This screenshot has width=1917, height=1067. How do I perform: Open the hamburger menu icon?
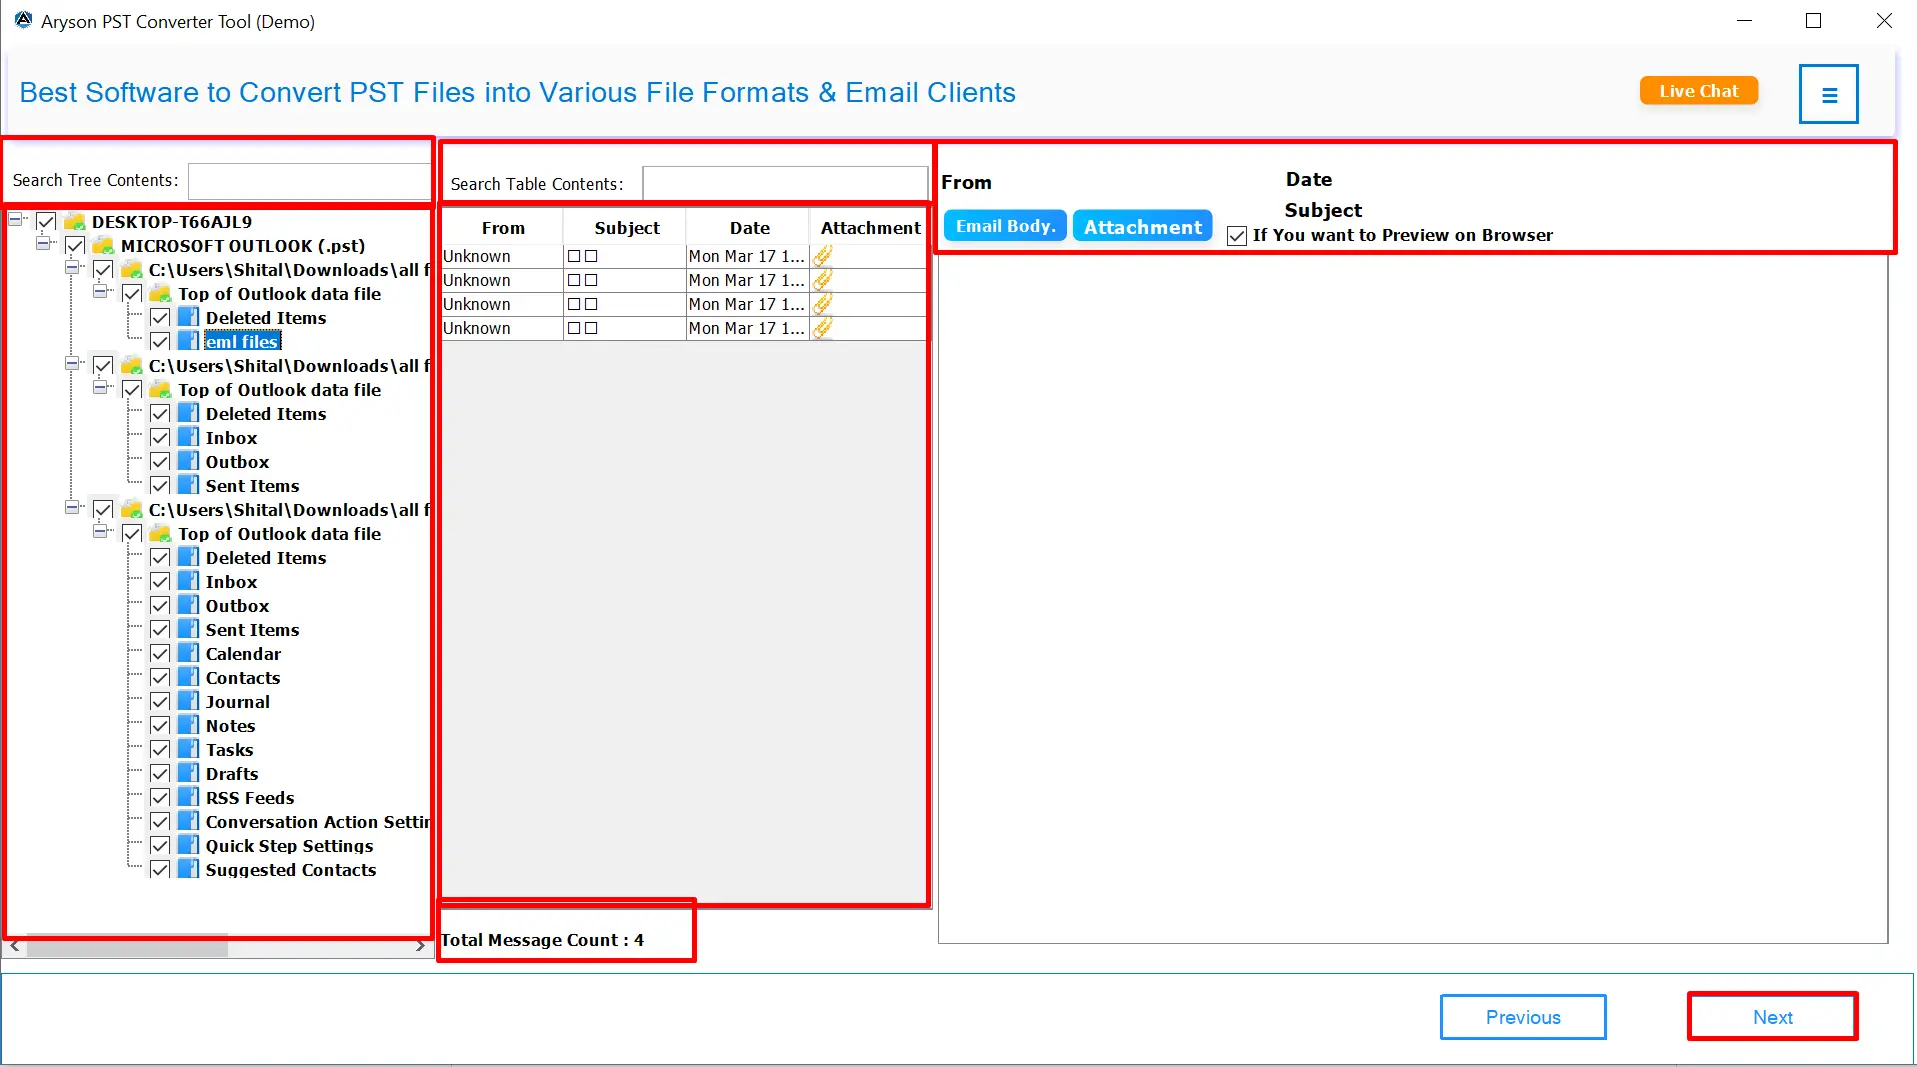point(1828,94)
